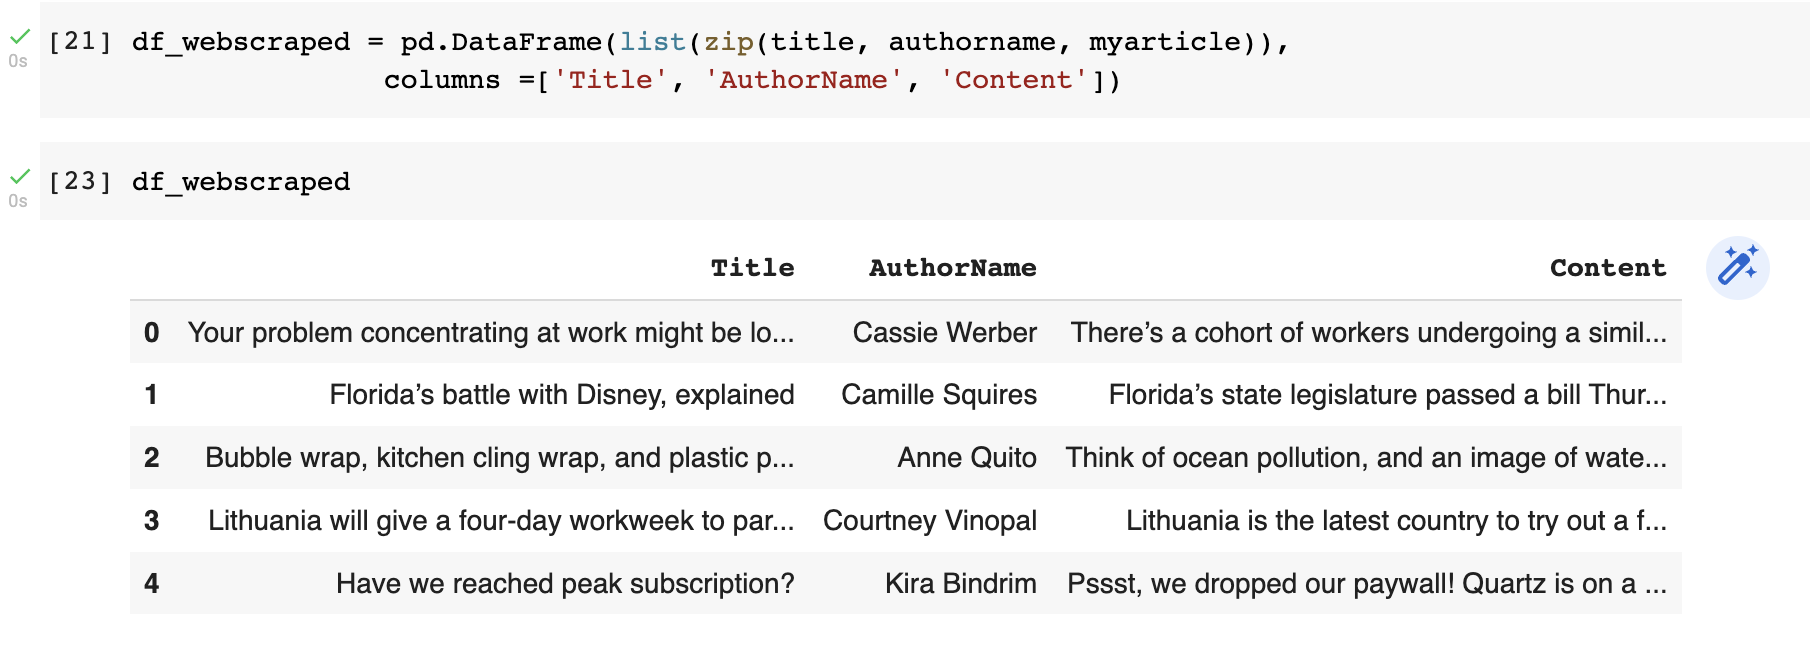The width and height of the screenshot is (1810, 652).
Task: Click the Anne Quito author cell
Action: (x=966, y=458)
